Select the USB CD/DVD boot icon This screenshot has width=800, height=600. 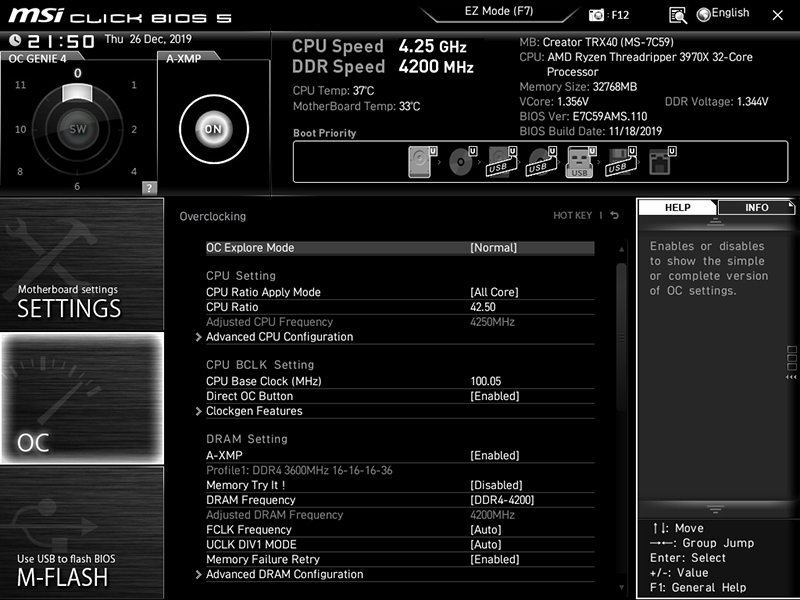(x=541, y=162)
